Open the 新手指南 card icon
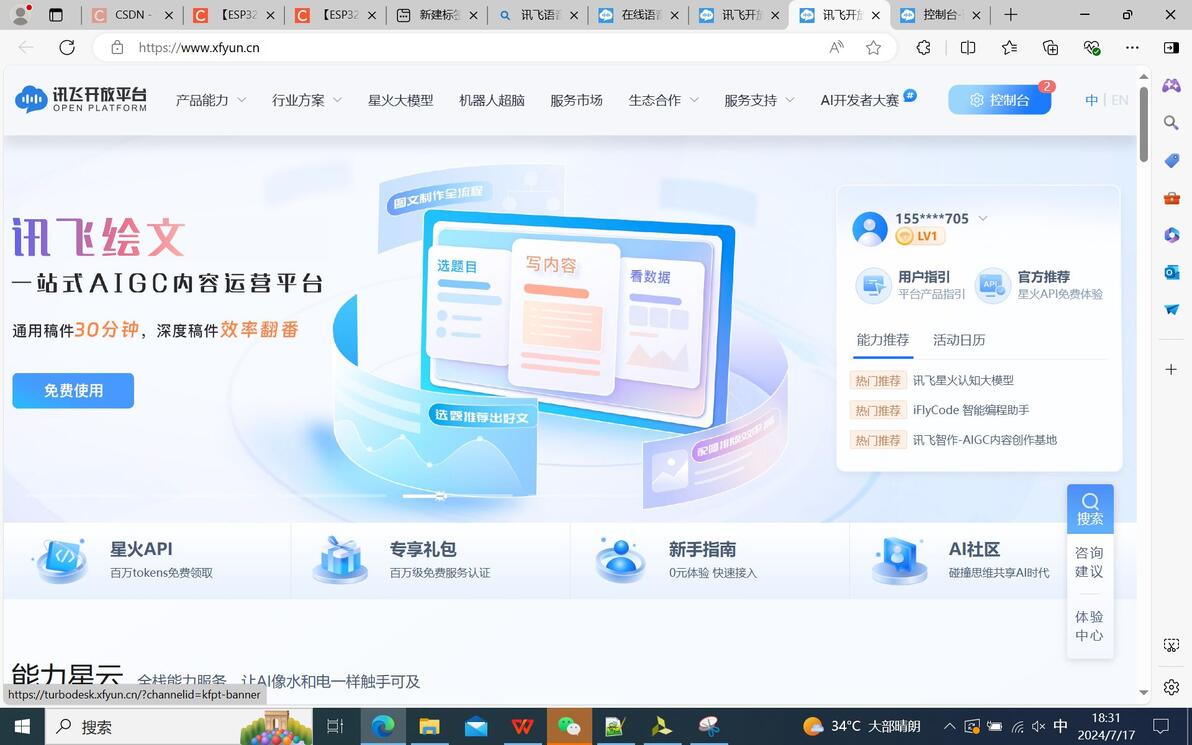 pyautogui.click(x=620, y=560)
